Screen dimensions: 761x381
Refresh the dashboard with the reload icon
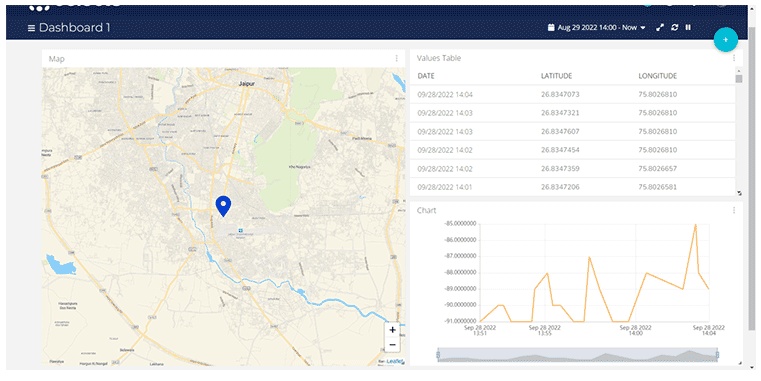click(x=674, y=28)
